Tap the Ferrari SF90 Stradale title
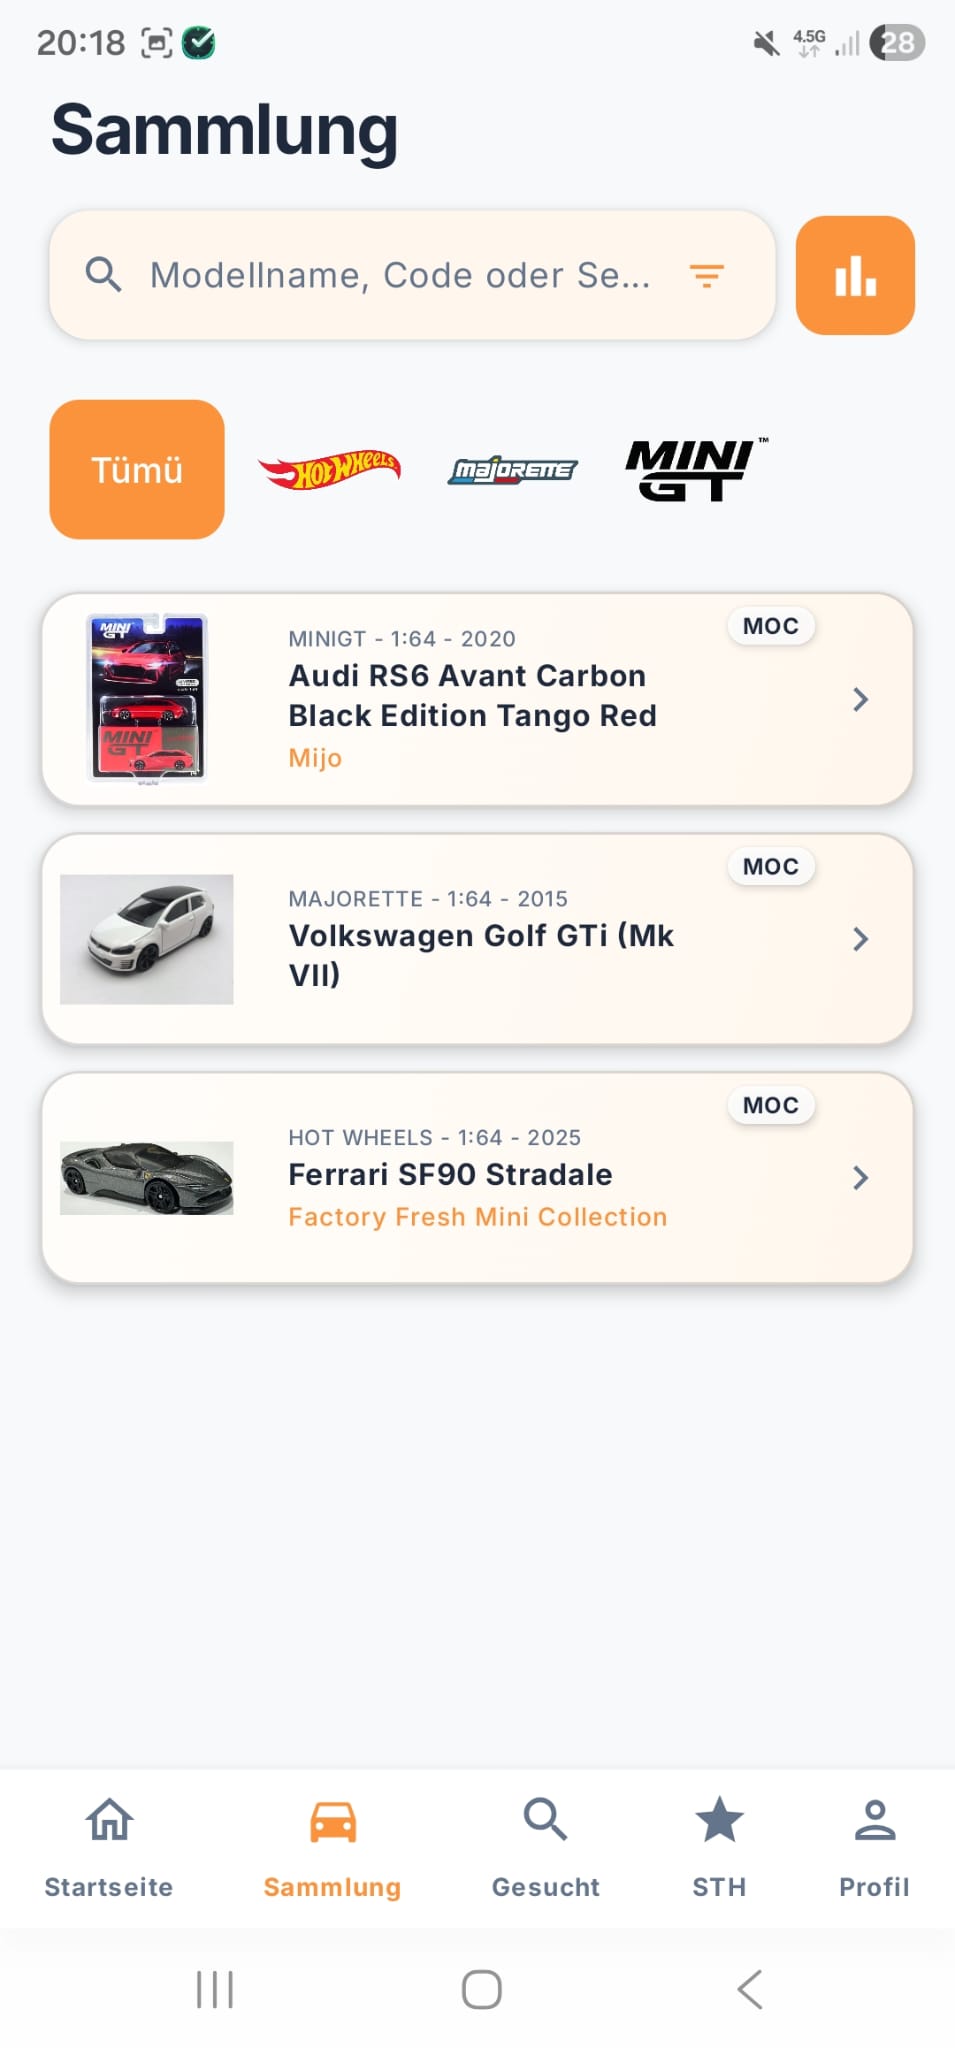The width and height of the screenshot is (955, 2048). [450, 1174]
